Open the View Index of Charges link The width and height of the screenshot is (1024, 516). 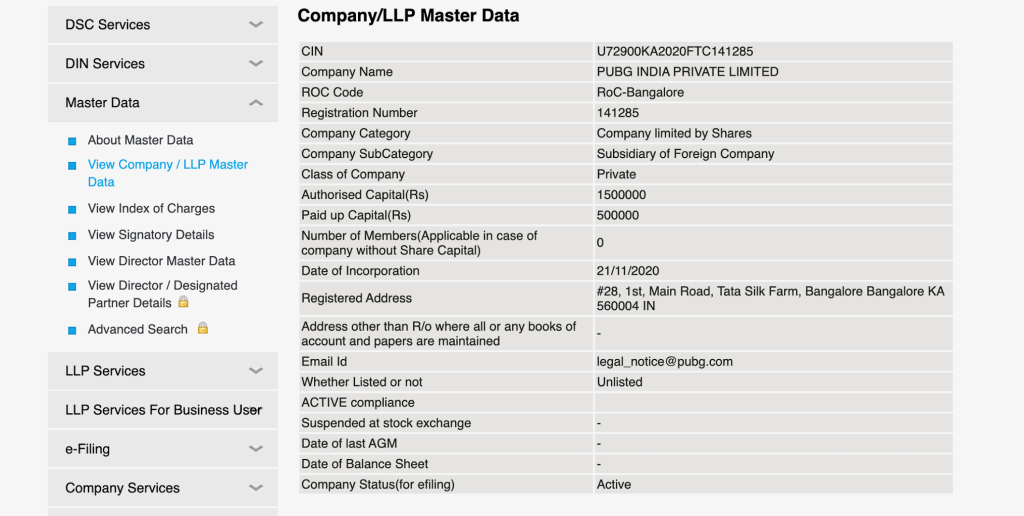coord(151,208)
